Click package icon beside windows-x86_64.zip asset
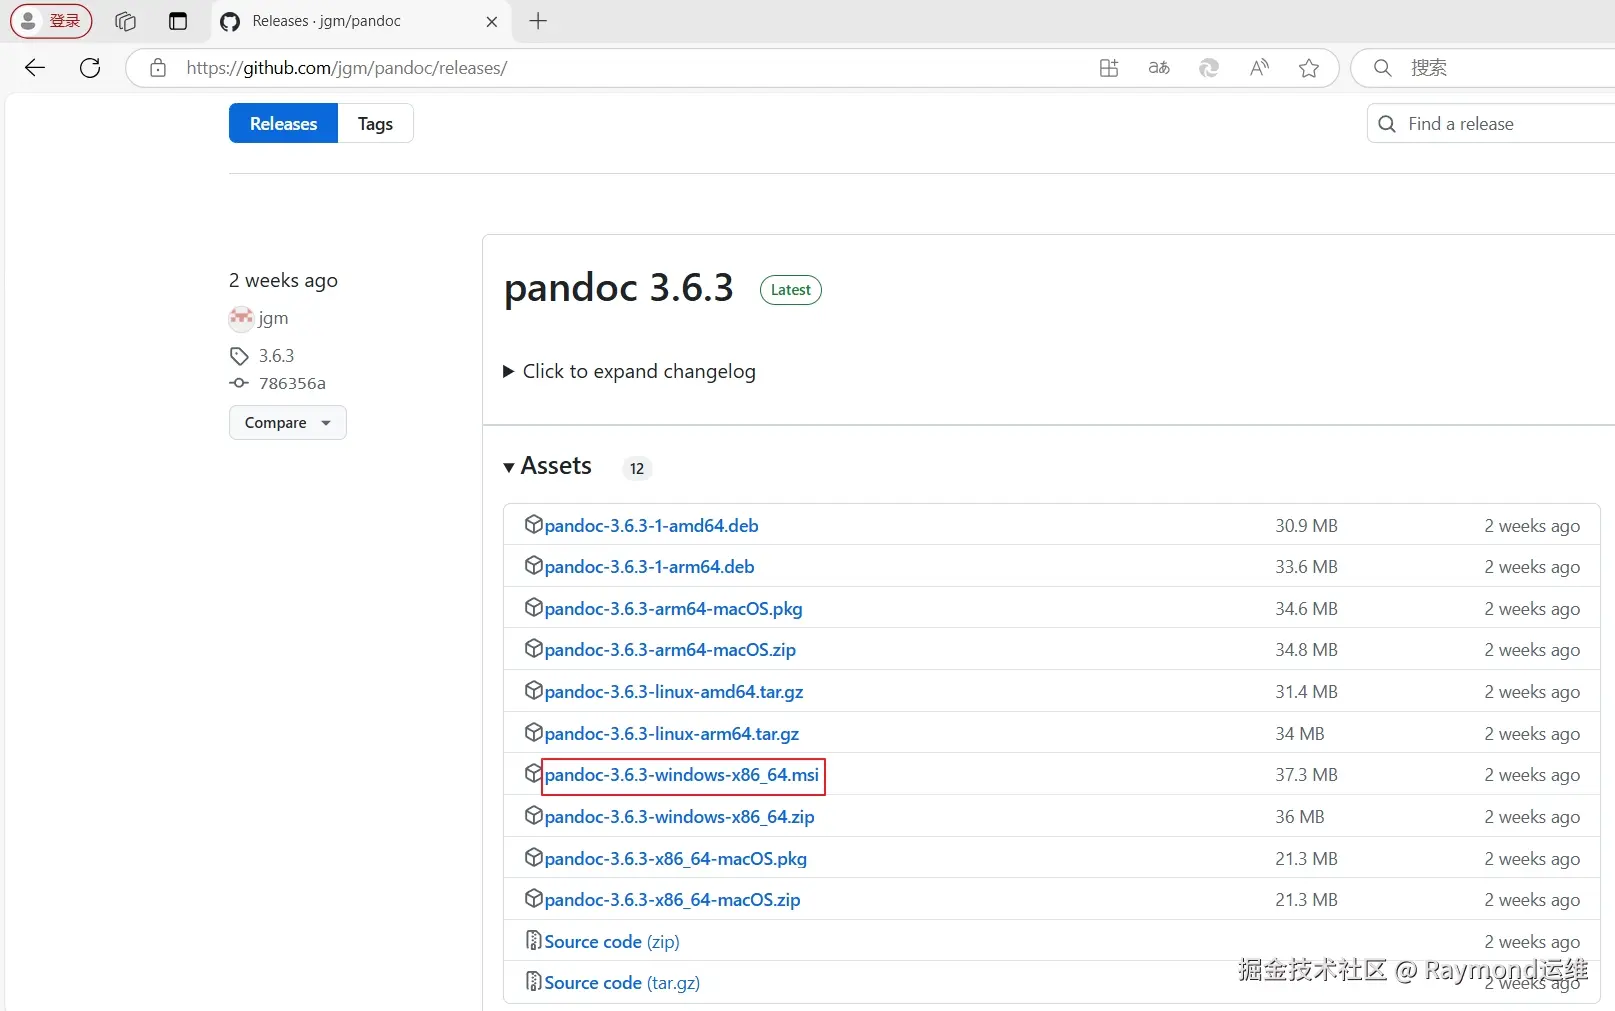Viewport: 1615px width, 1011px height. click(x=534, y=815)
